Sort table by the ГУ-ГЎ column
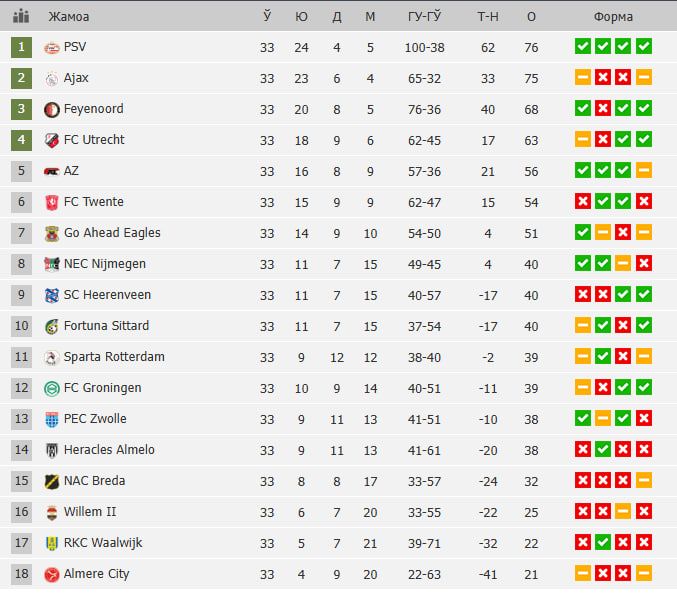 [424, 17]
